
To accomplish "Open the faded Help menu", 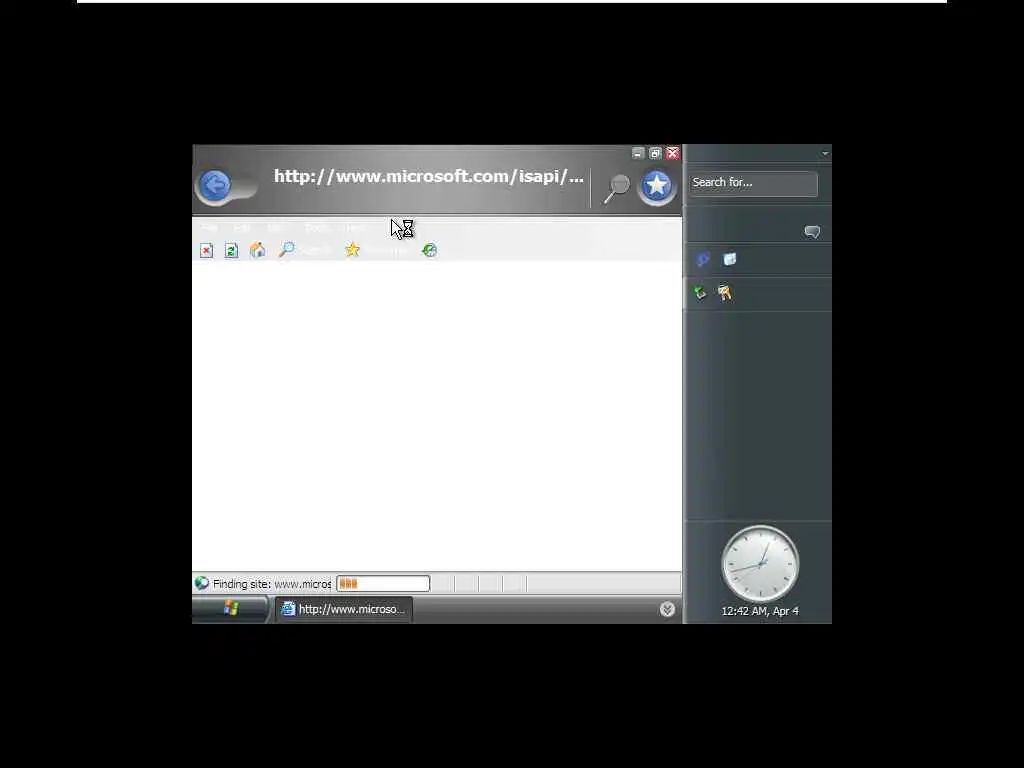I will (x=356, y=227).
